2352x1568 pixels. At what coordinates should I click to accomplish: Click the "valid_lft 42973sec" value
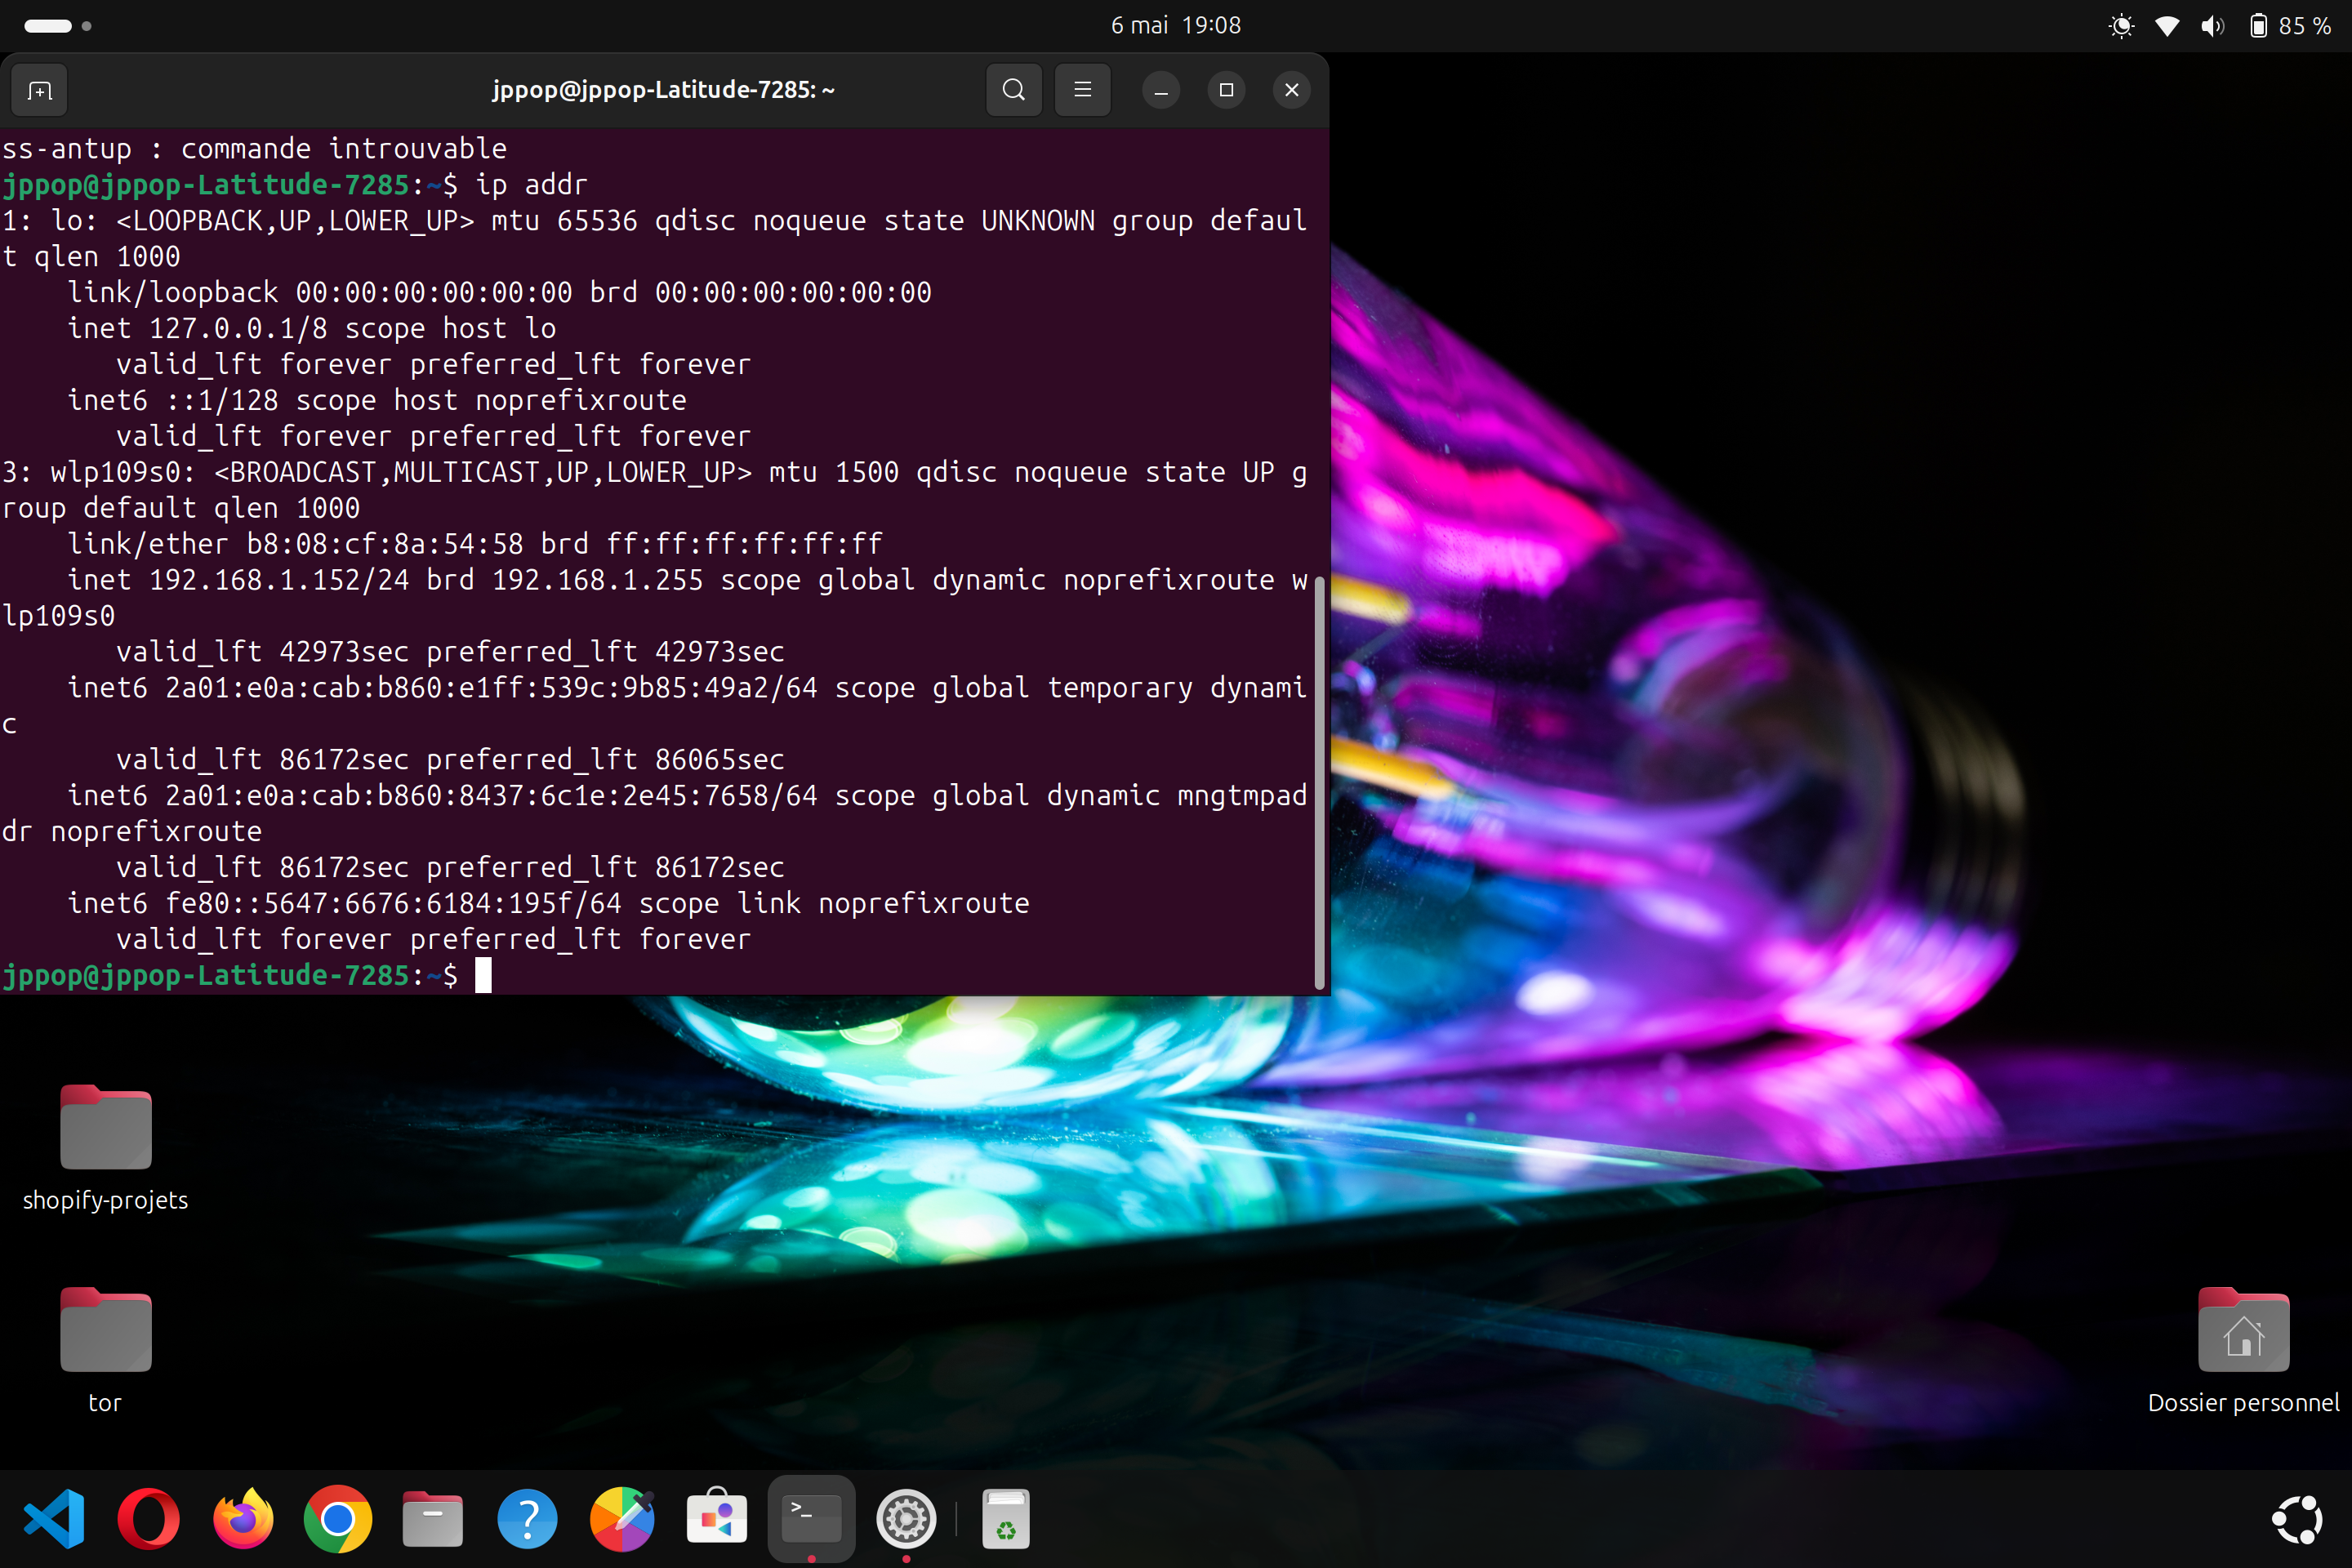click(263, 653)
